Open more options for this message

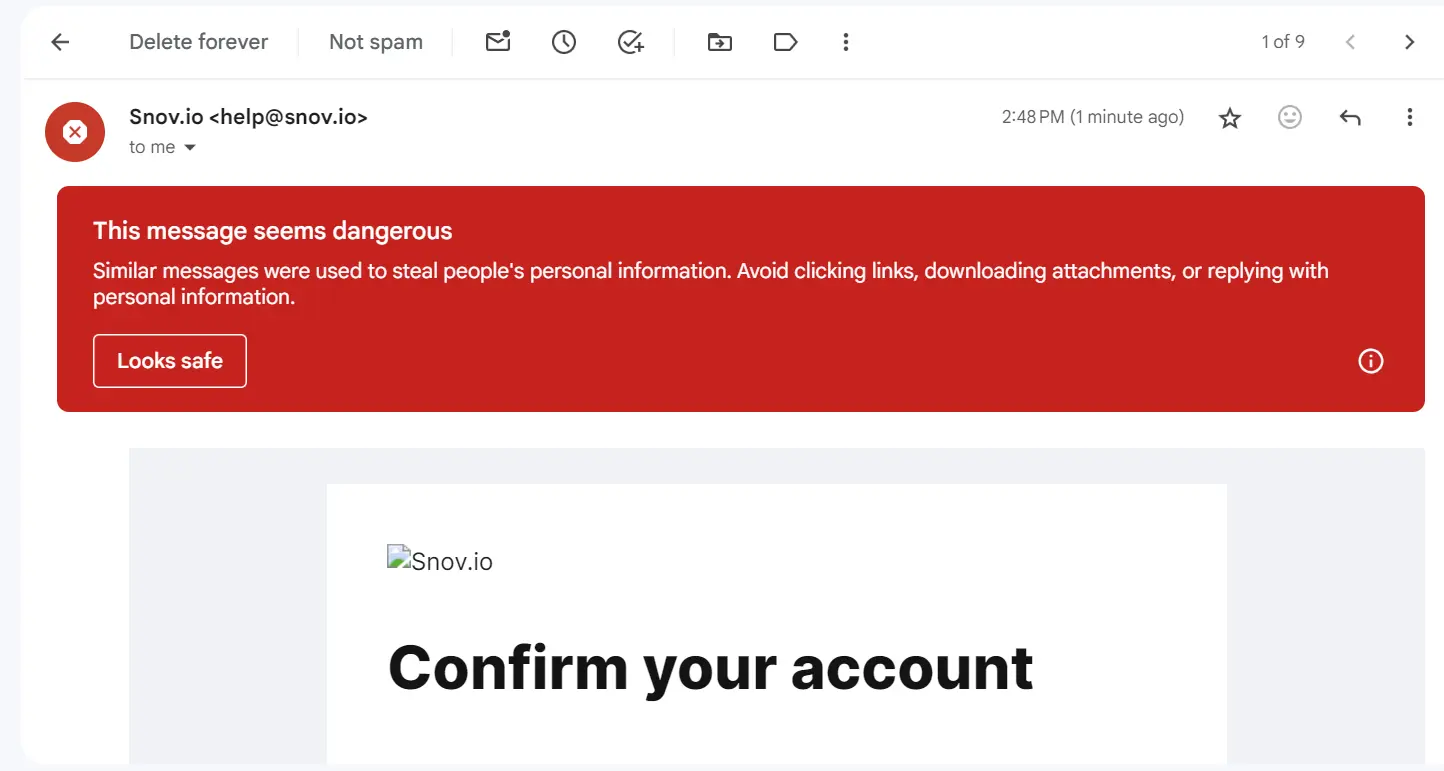tap(1409, 117)
